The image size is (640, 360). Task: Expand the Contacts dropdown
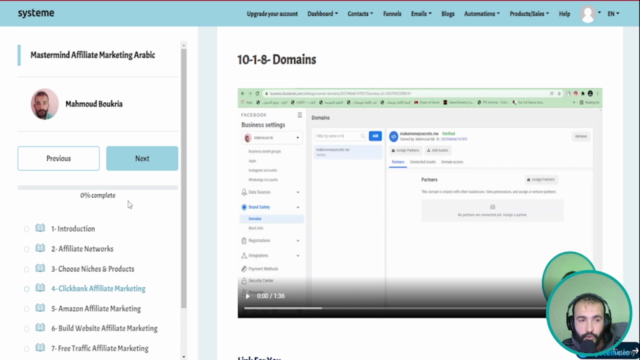360,14
